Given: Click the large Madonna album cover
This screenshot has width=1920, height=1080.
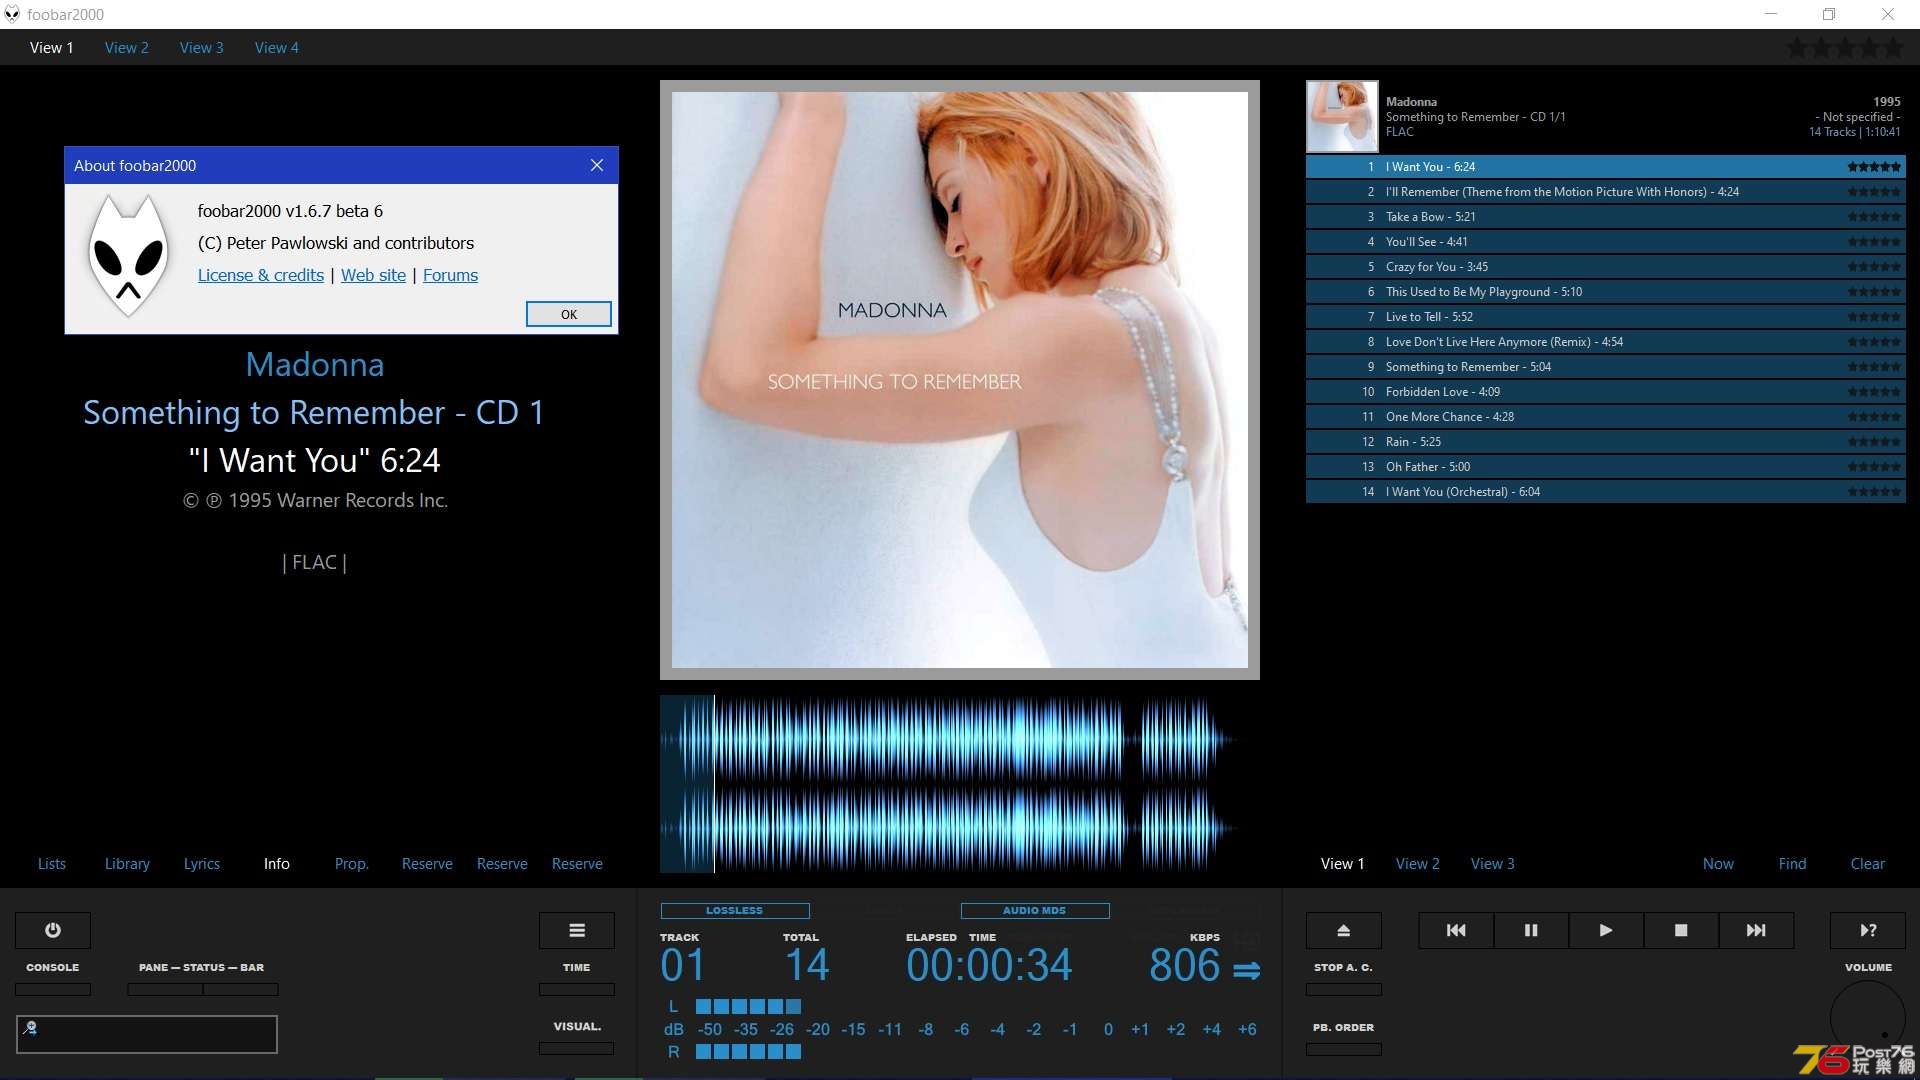Looking at the screenshot, I should click(x=960, y=380).
